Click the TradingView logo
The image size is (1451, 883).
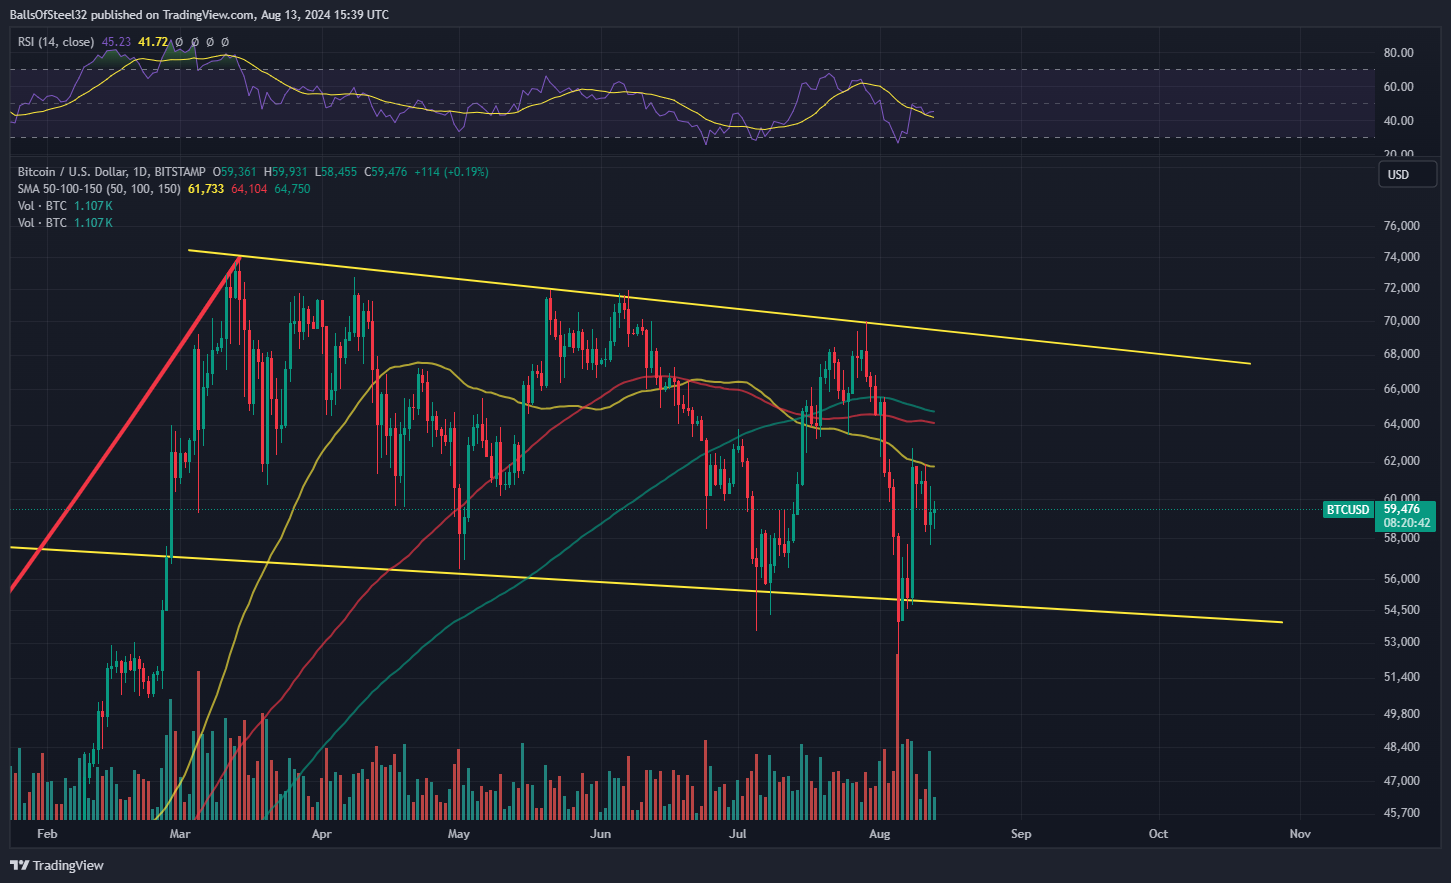pyautogui.click(x=57, y=865)
